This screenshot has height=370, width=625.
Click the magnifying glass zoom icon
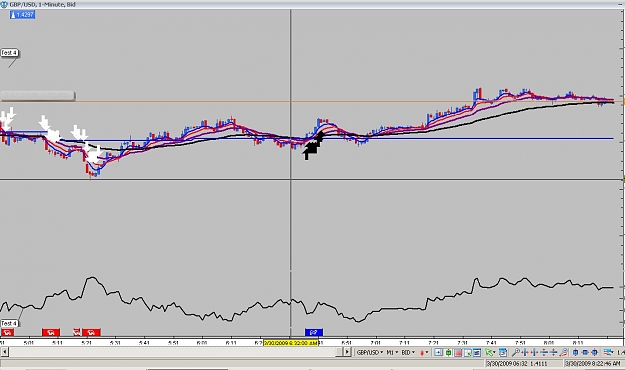tap(515, 352)
